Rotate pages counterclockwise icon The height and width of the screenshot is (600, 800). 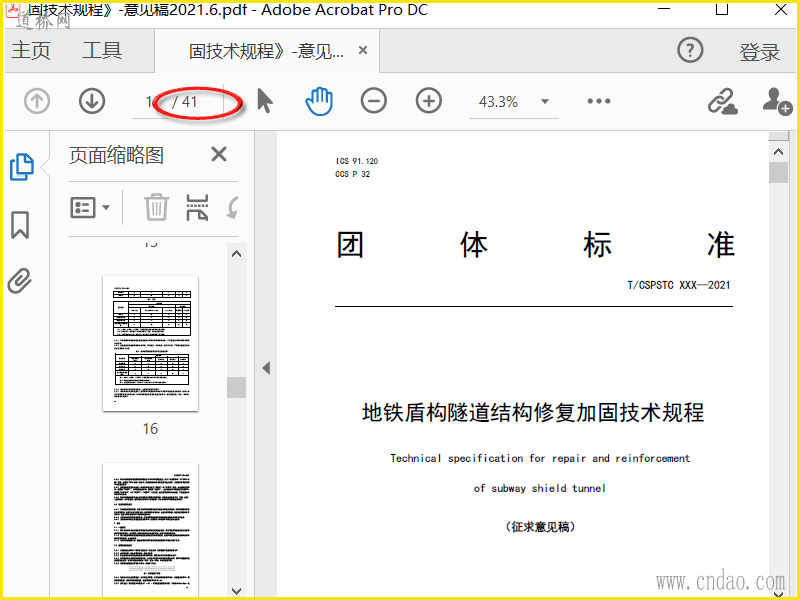[x=233, y=208]
